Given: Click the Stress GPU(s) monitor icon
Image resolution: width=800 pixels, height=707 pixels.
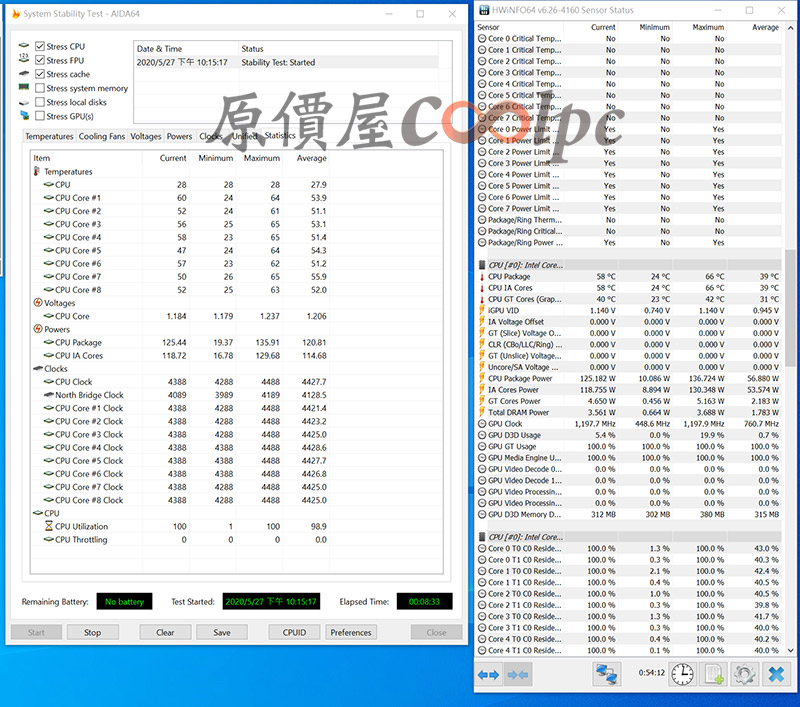Looking at the screenshot, I should 24,116.
